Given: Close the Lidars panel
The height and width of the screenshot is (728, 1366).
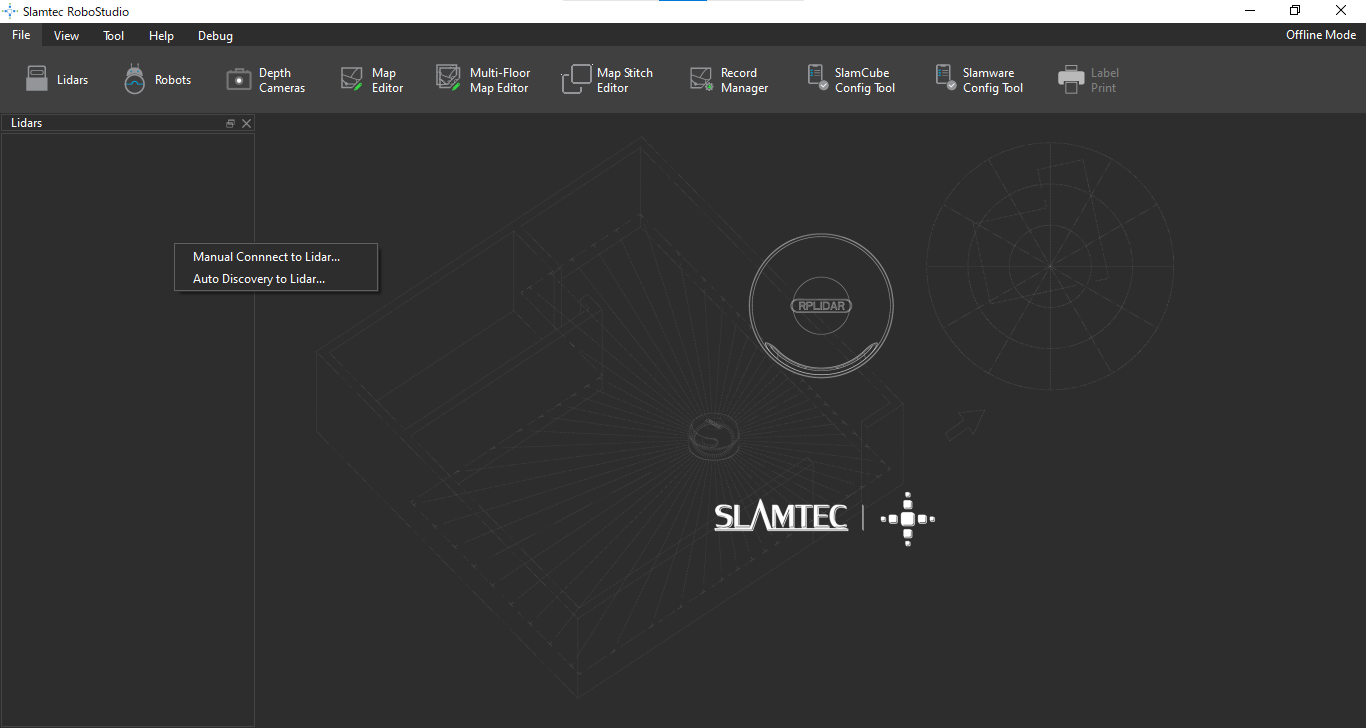Looking at the screenshot, I should [x=247, y=124].
